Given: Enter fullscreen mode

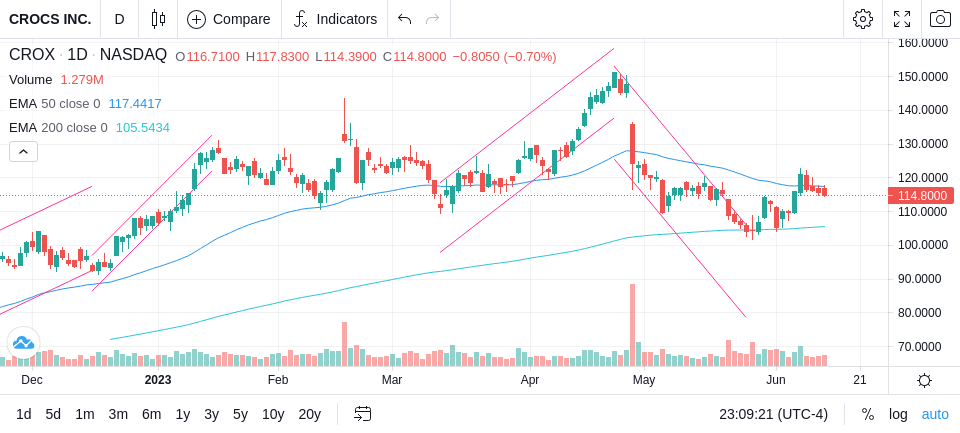Looking at the screenshot, I should pos(902,19).
